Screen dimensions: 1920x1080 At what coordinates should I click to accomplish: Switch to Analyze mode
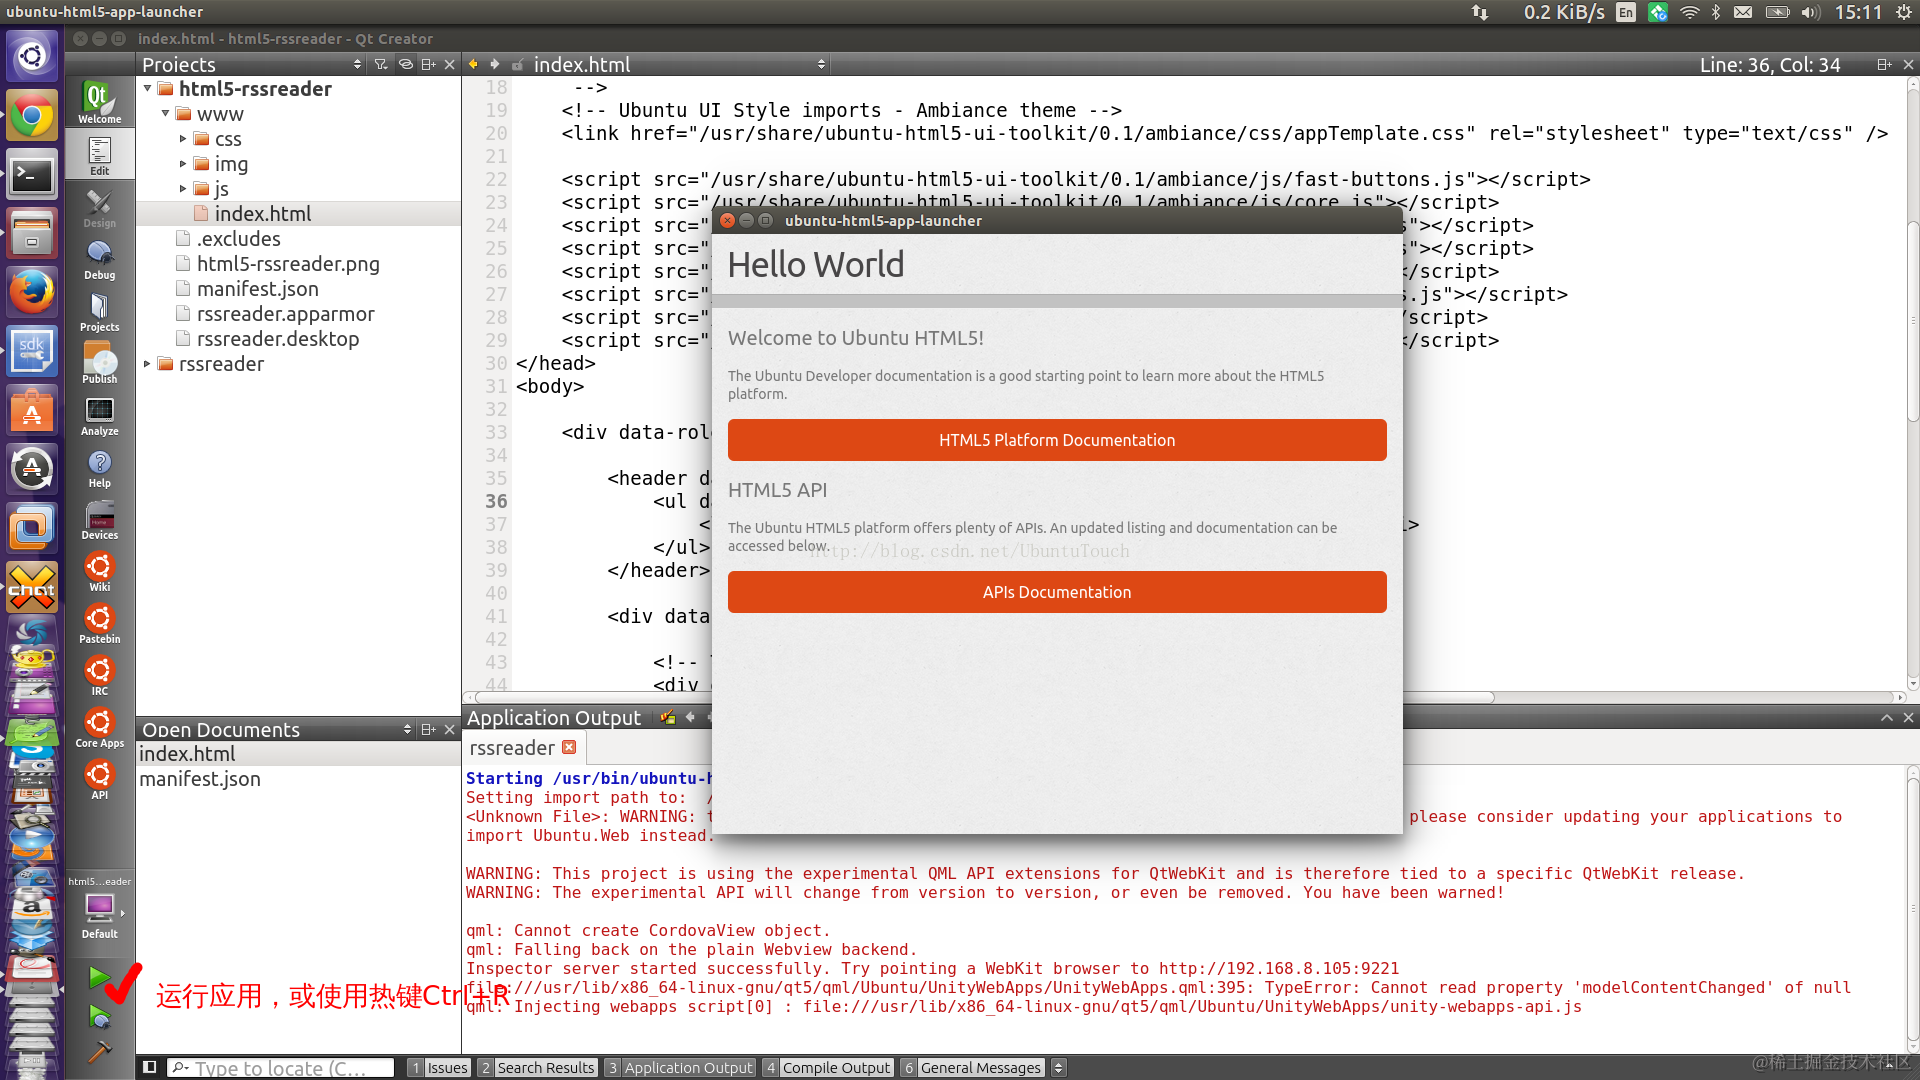point(99,416)
